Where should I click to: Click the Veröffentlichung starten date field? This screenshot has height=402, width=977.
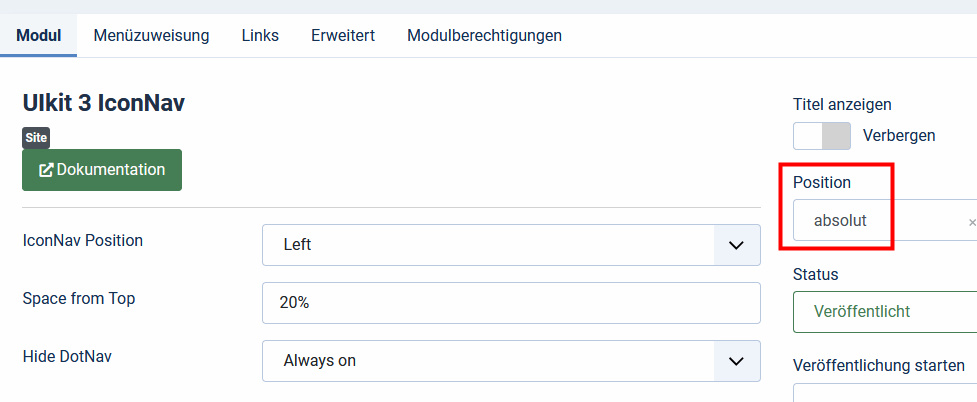(885, 393)
